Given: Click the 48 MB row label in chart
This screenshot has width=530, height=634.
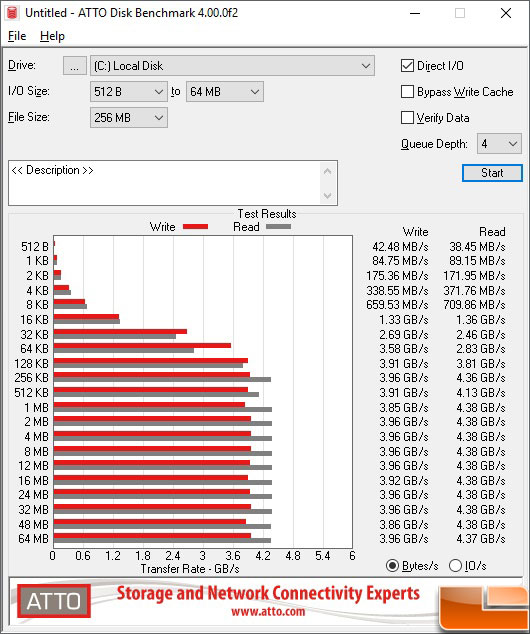Looking at the screenshot, I should 34,524.
